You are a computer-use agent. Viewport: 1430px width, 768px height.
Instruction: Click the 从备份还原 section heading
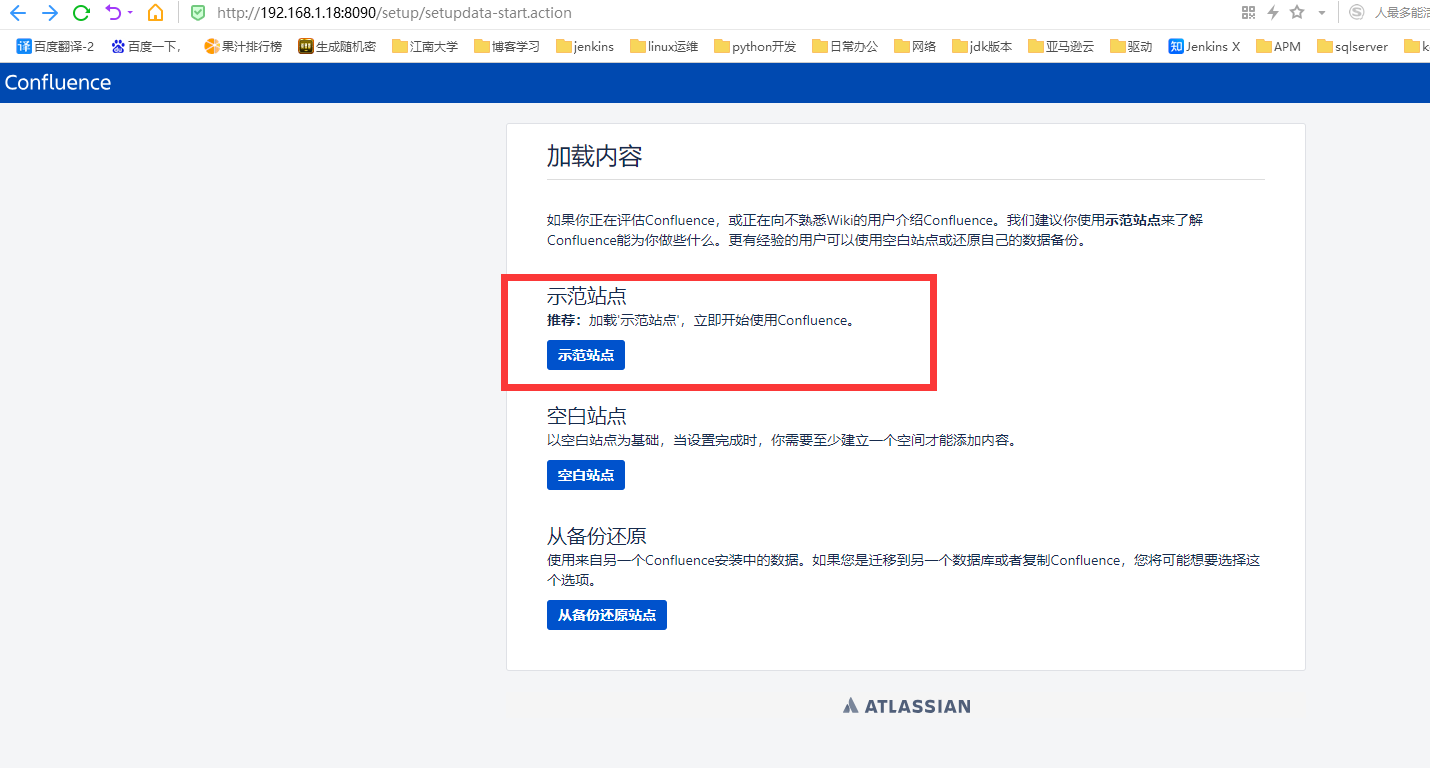tap(597, 536)
